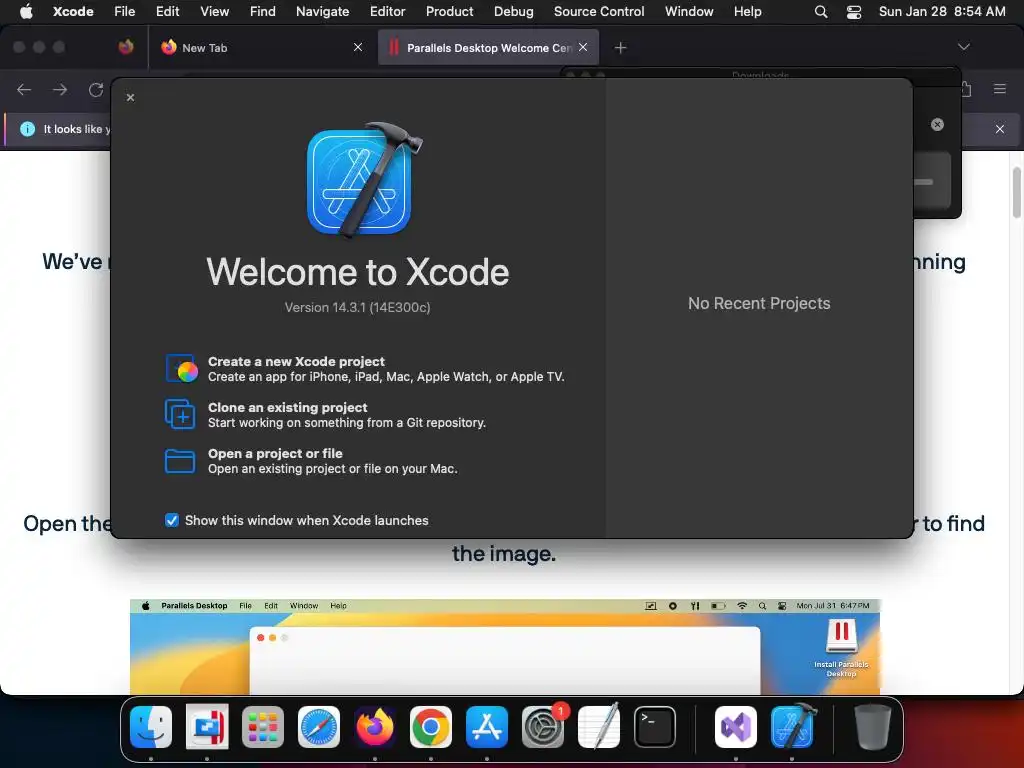Open the File menu
This screenshot has height=768, width=1024.
(124, 12)
